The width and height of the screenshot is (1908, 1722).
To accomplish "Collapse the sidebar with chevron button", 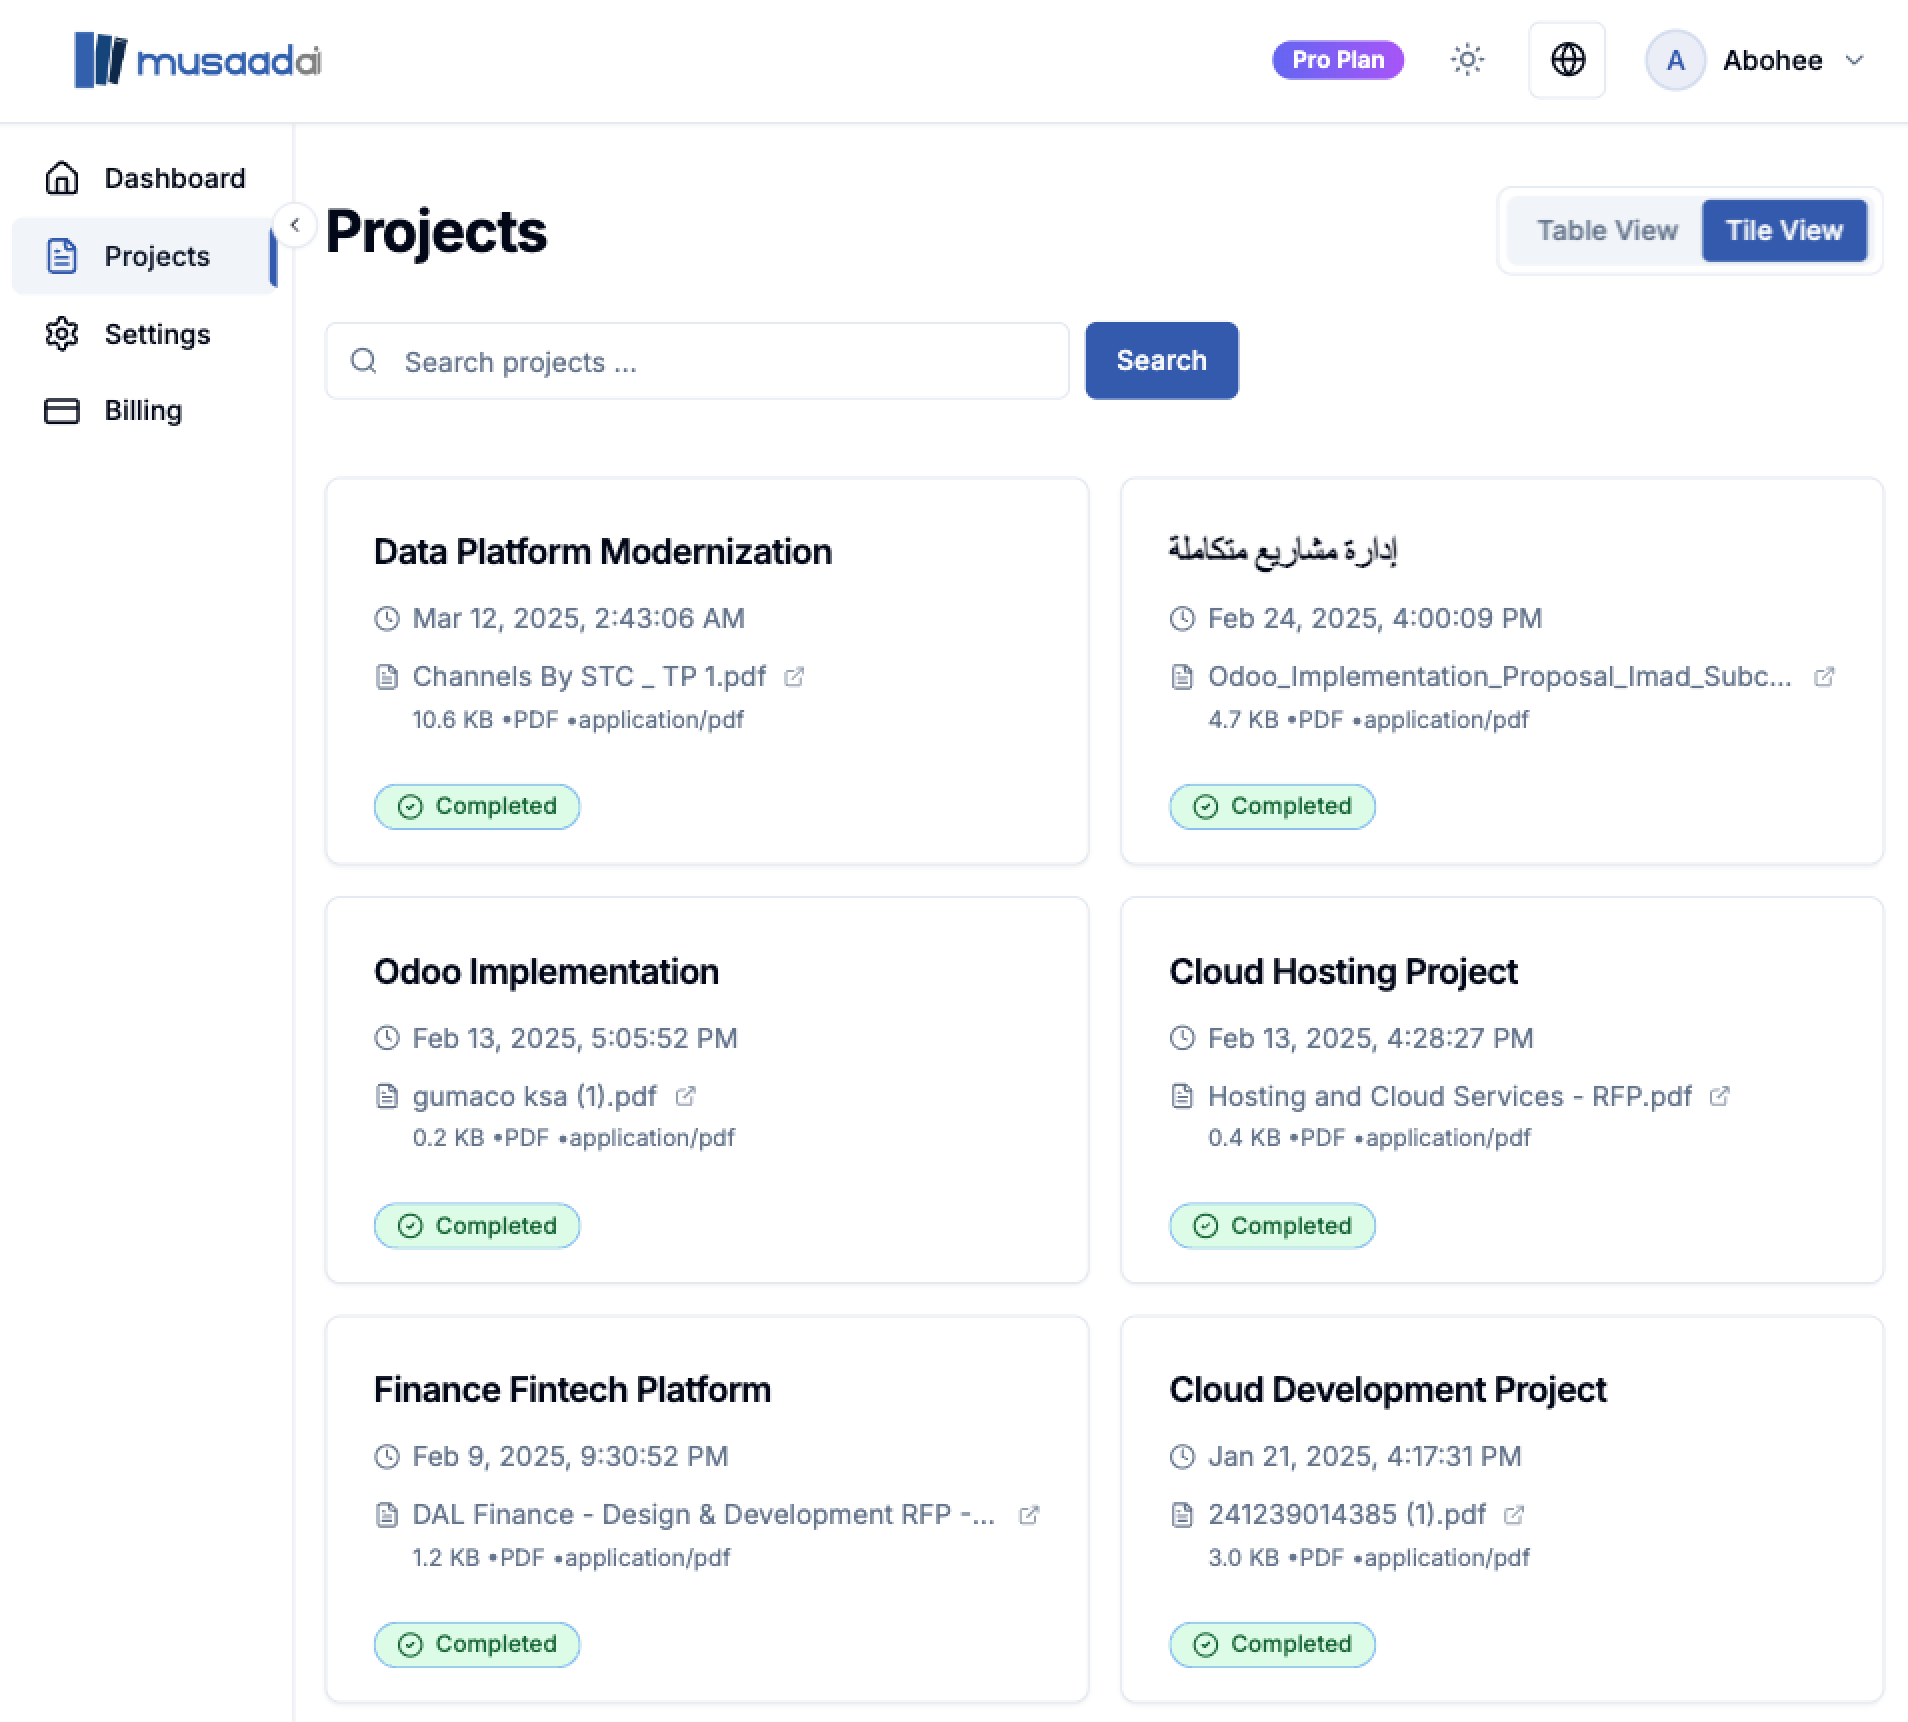I will tap(295, 225).
